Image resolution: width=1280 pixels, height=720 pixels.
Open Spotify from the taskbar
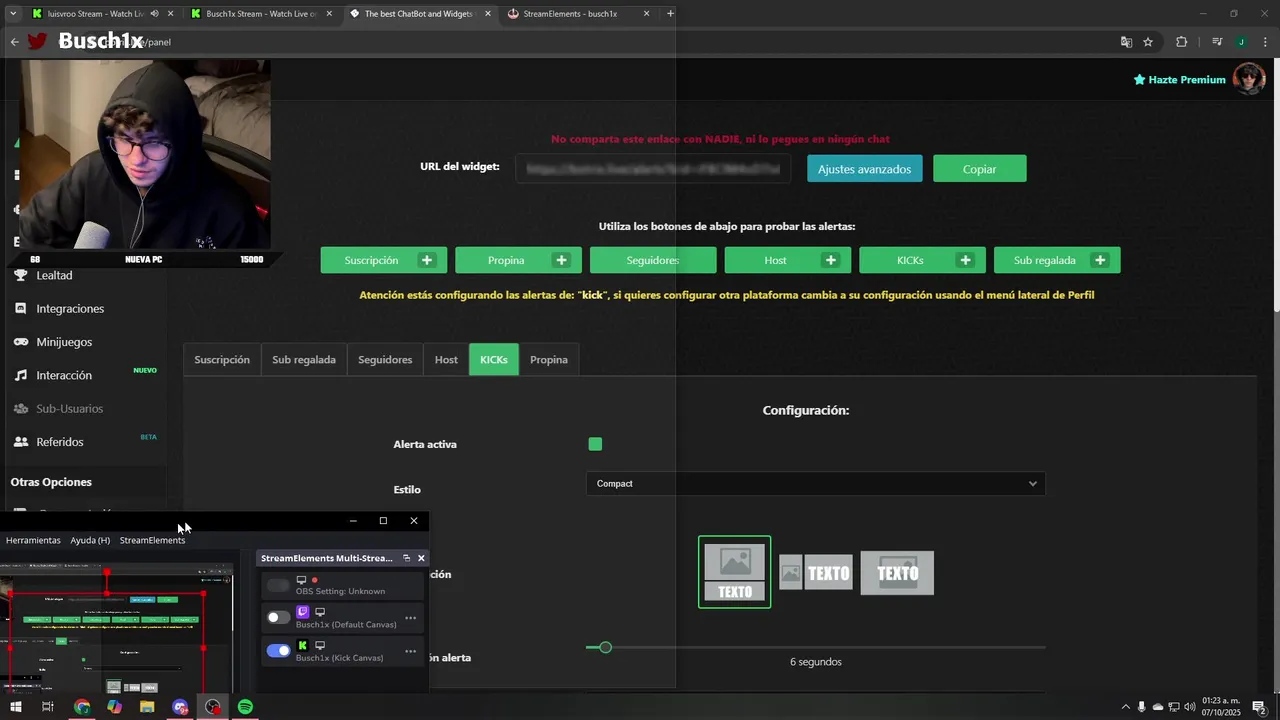pyautogui.click(x=245, y=707)
